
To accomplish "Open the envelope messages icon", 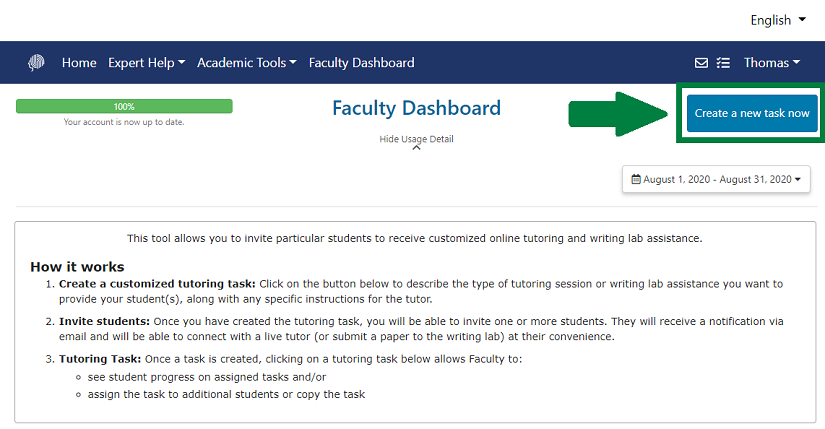I will [702, 63].
